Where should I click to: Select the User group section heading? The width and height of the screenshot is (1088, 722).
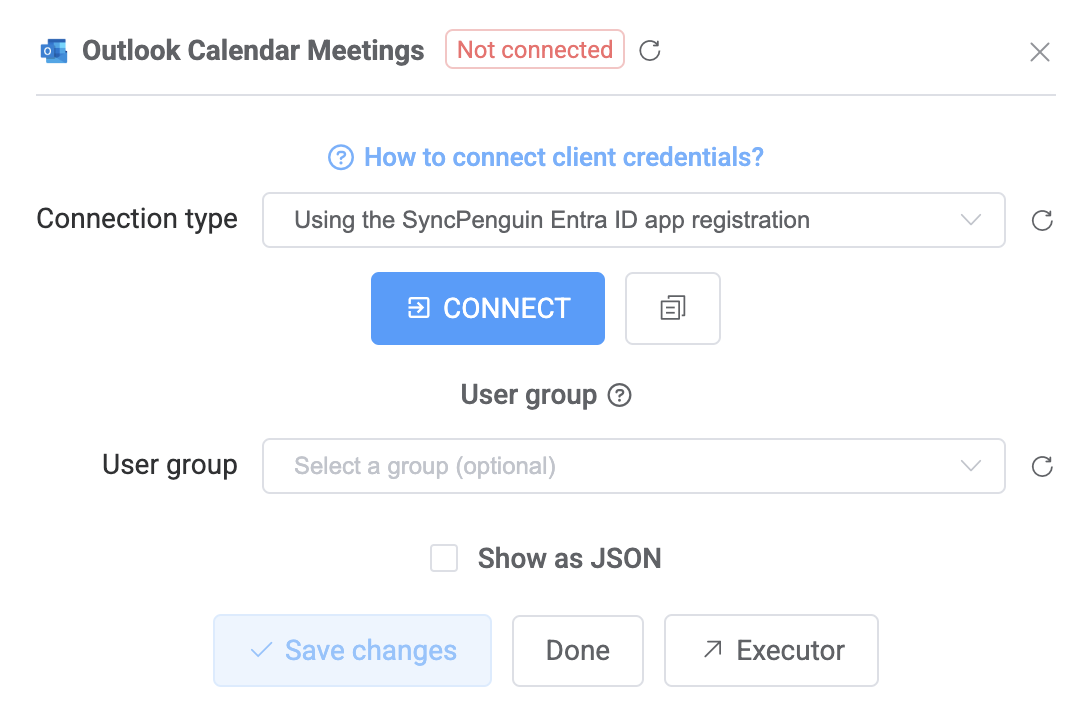tap(529, 395)
